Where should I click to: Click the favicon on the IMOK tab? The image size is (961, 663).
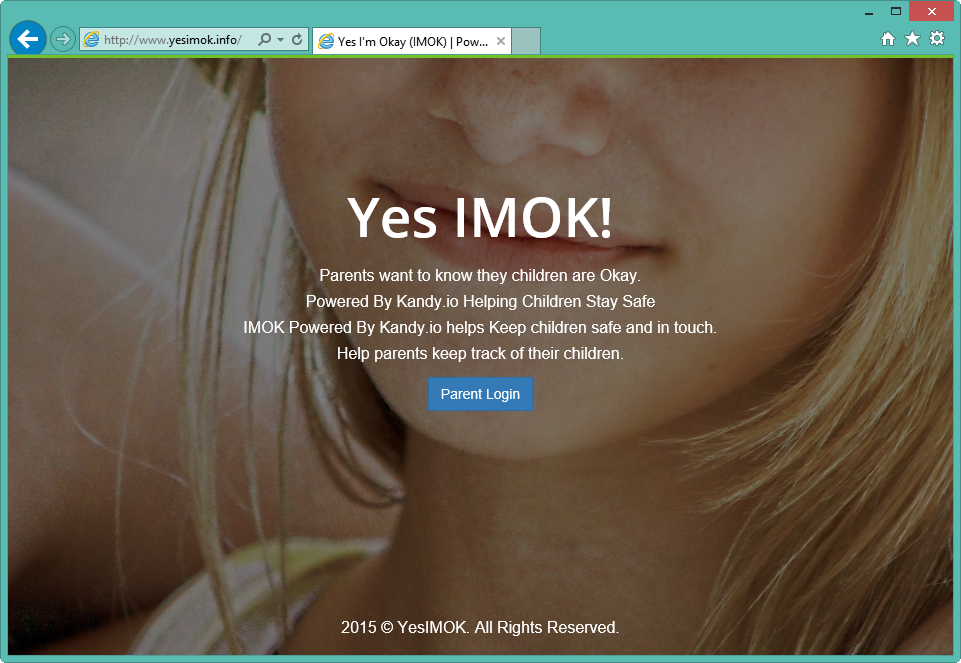point(327,41)
